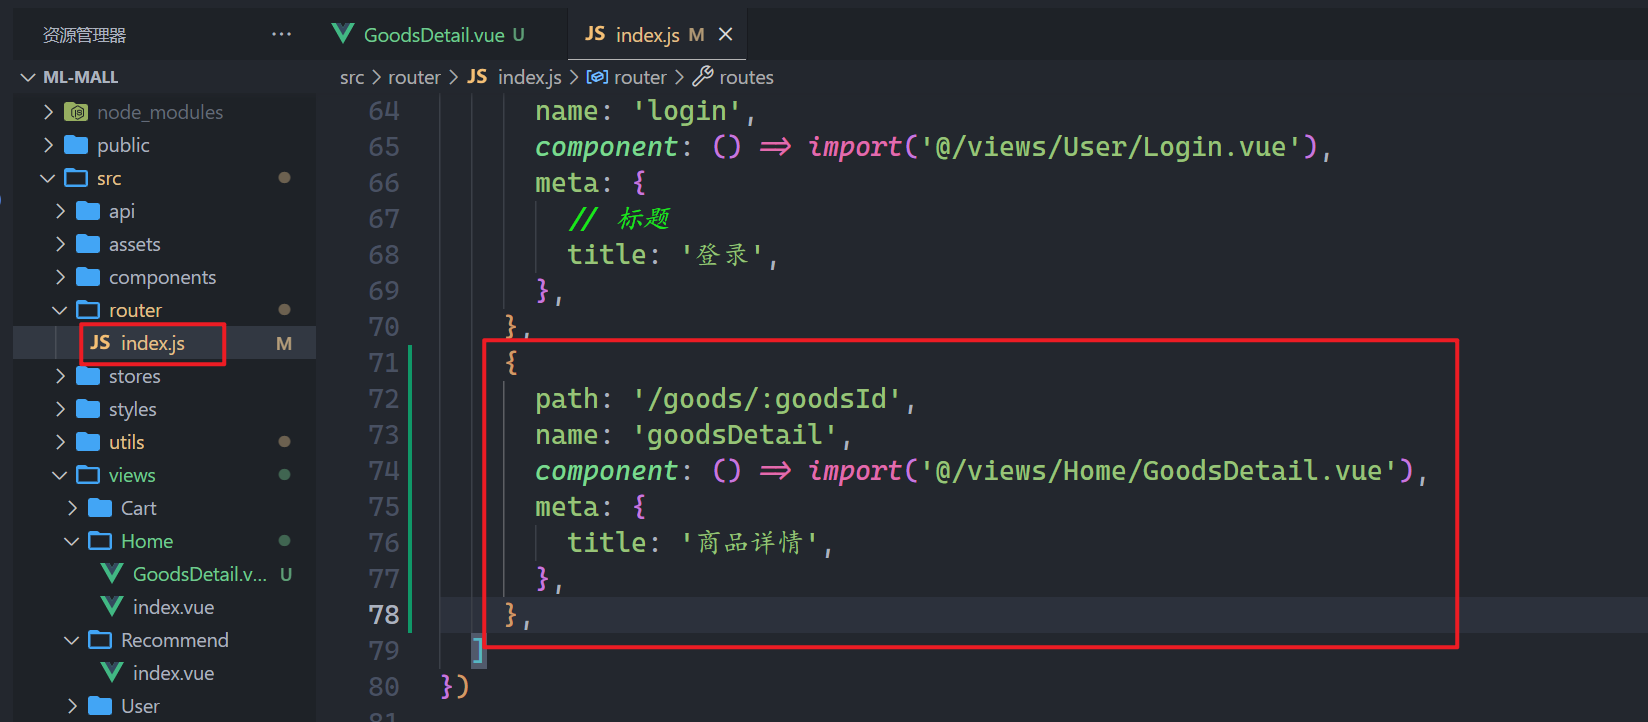Viewport: 1648px width, 722px height.
Task: Click the 'login' name string on line 64
Action: 687,111
